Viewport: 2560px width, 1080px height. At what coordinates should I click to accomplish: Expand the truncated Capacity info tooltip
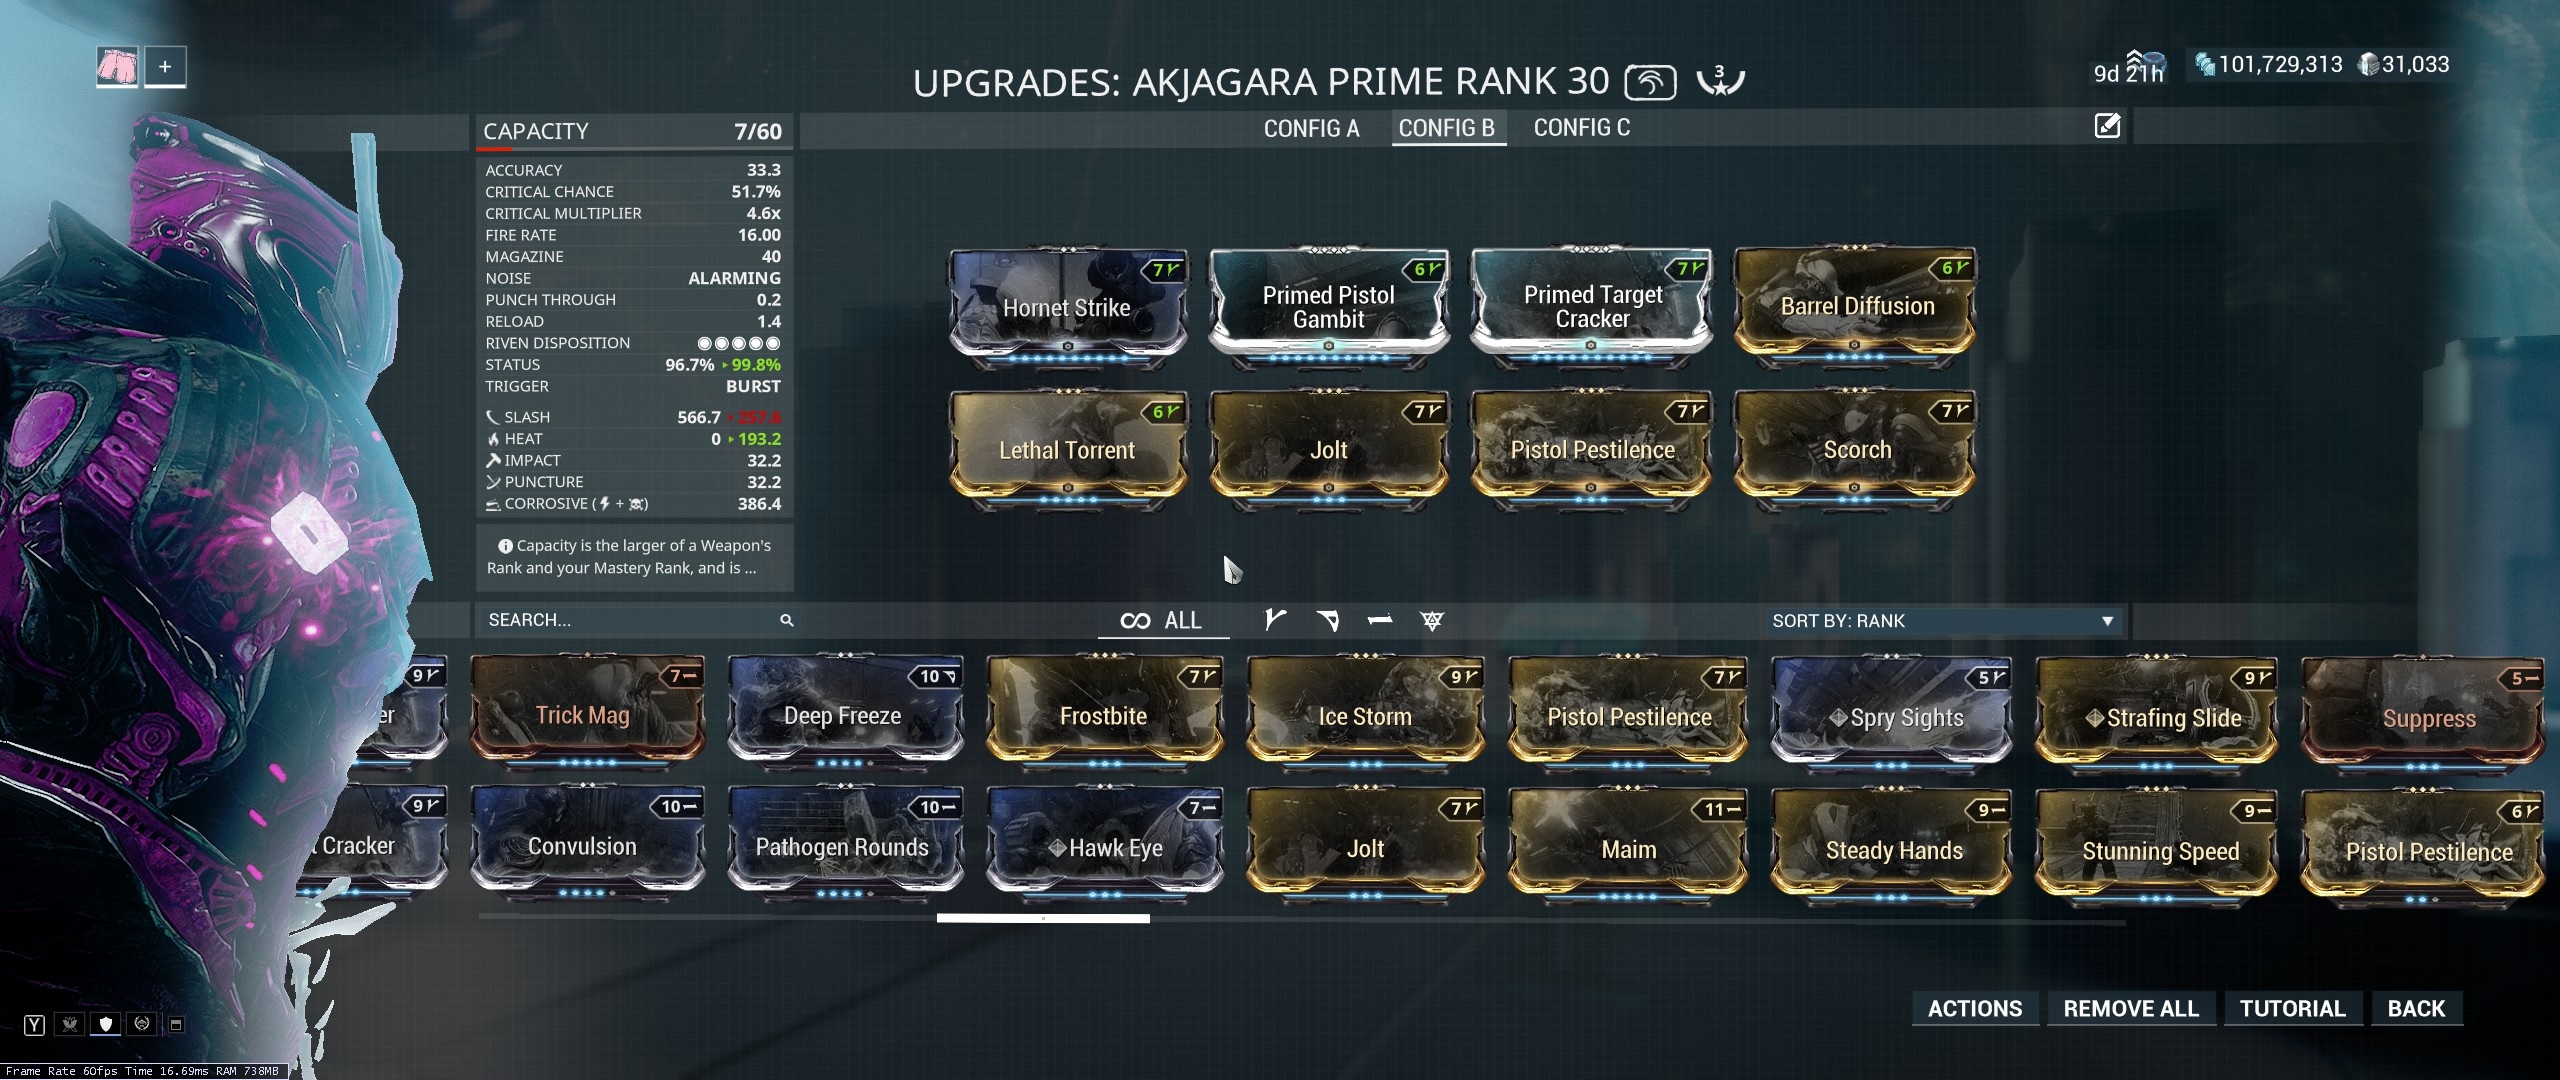pyautogui.click(x=634, y=557)
